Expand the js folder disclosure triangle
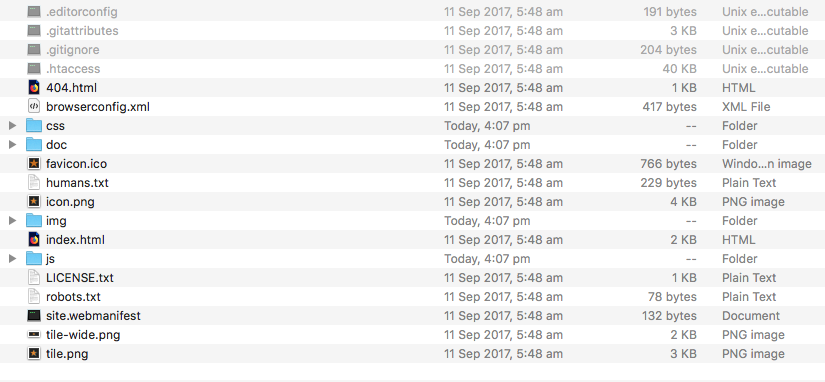 click(x=13, y=258)
